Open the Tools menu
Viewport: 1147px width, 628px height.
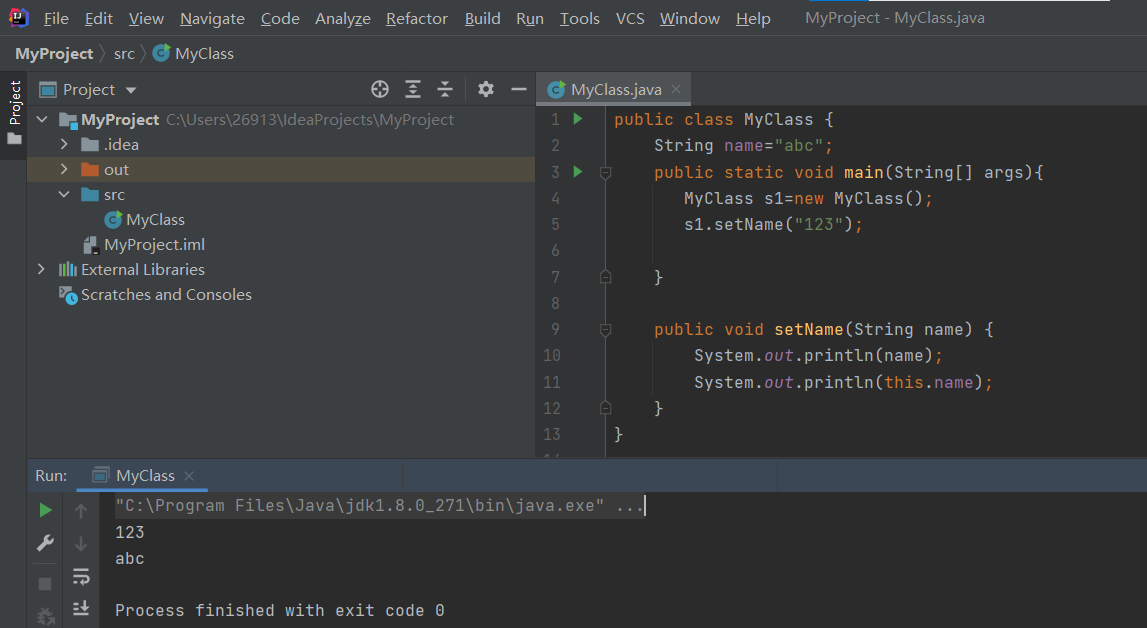click(579, 19)
